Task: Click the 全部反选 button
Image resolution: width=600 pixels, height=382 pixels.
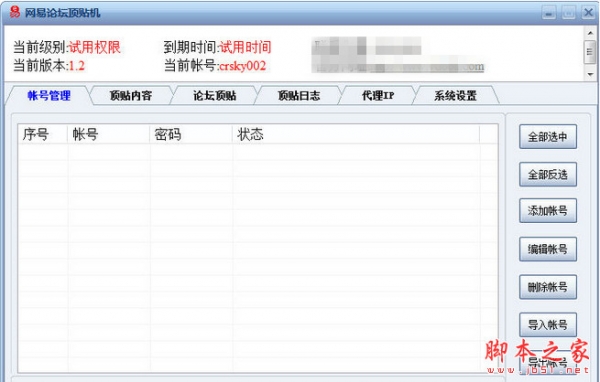Action: [x=548, y=175]
